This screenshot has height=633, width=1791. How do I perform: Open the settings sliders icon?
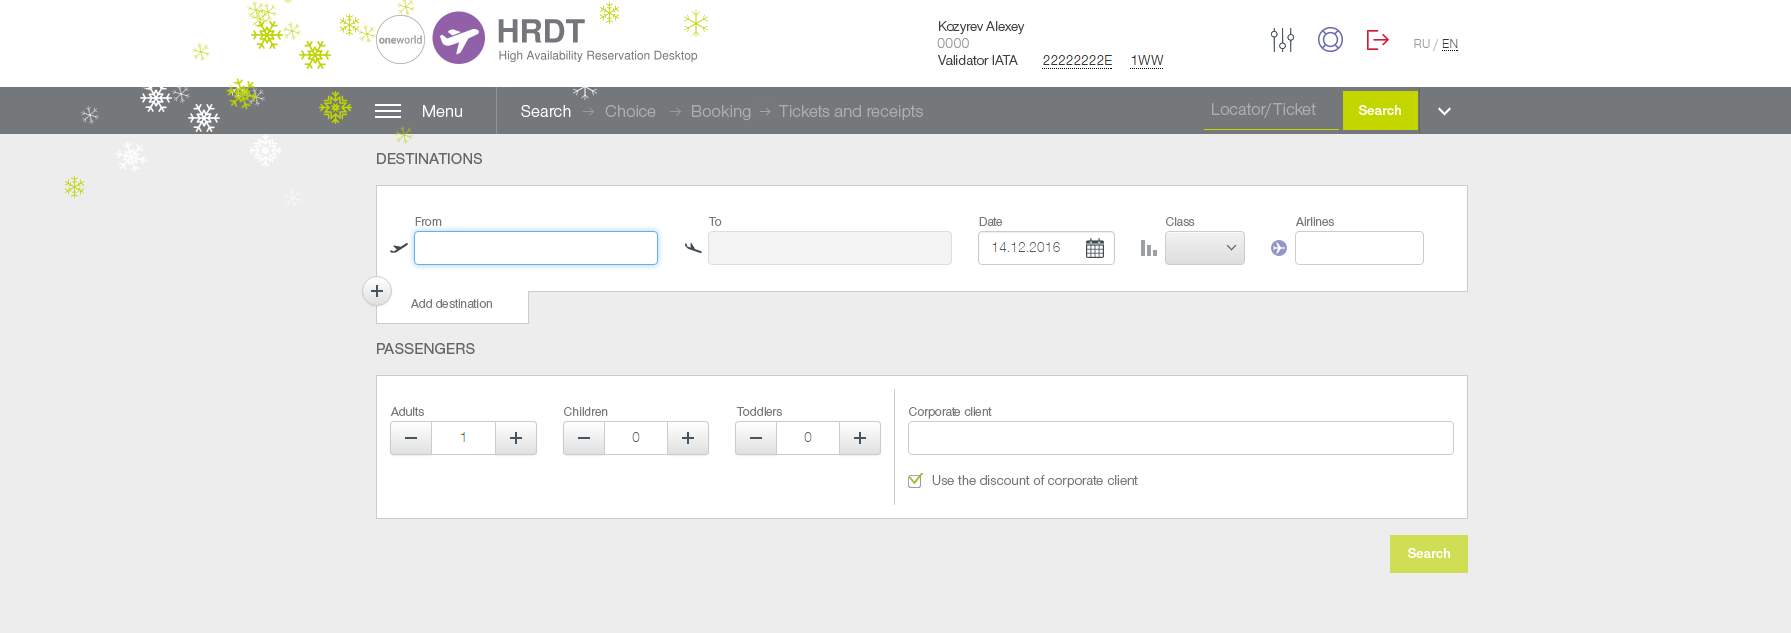(1282, 40)
